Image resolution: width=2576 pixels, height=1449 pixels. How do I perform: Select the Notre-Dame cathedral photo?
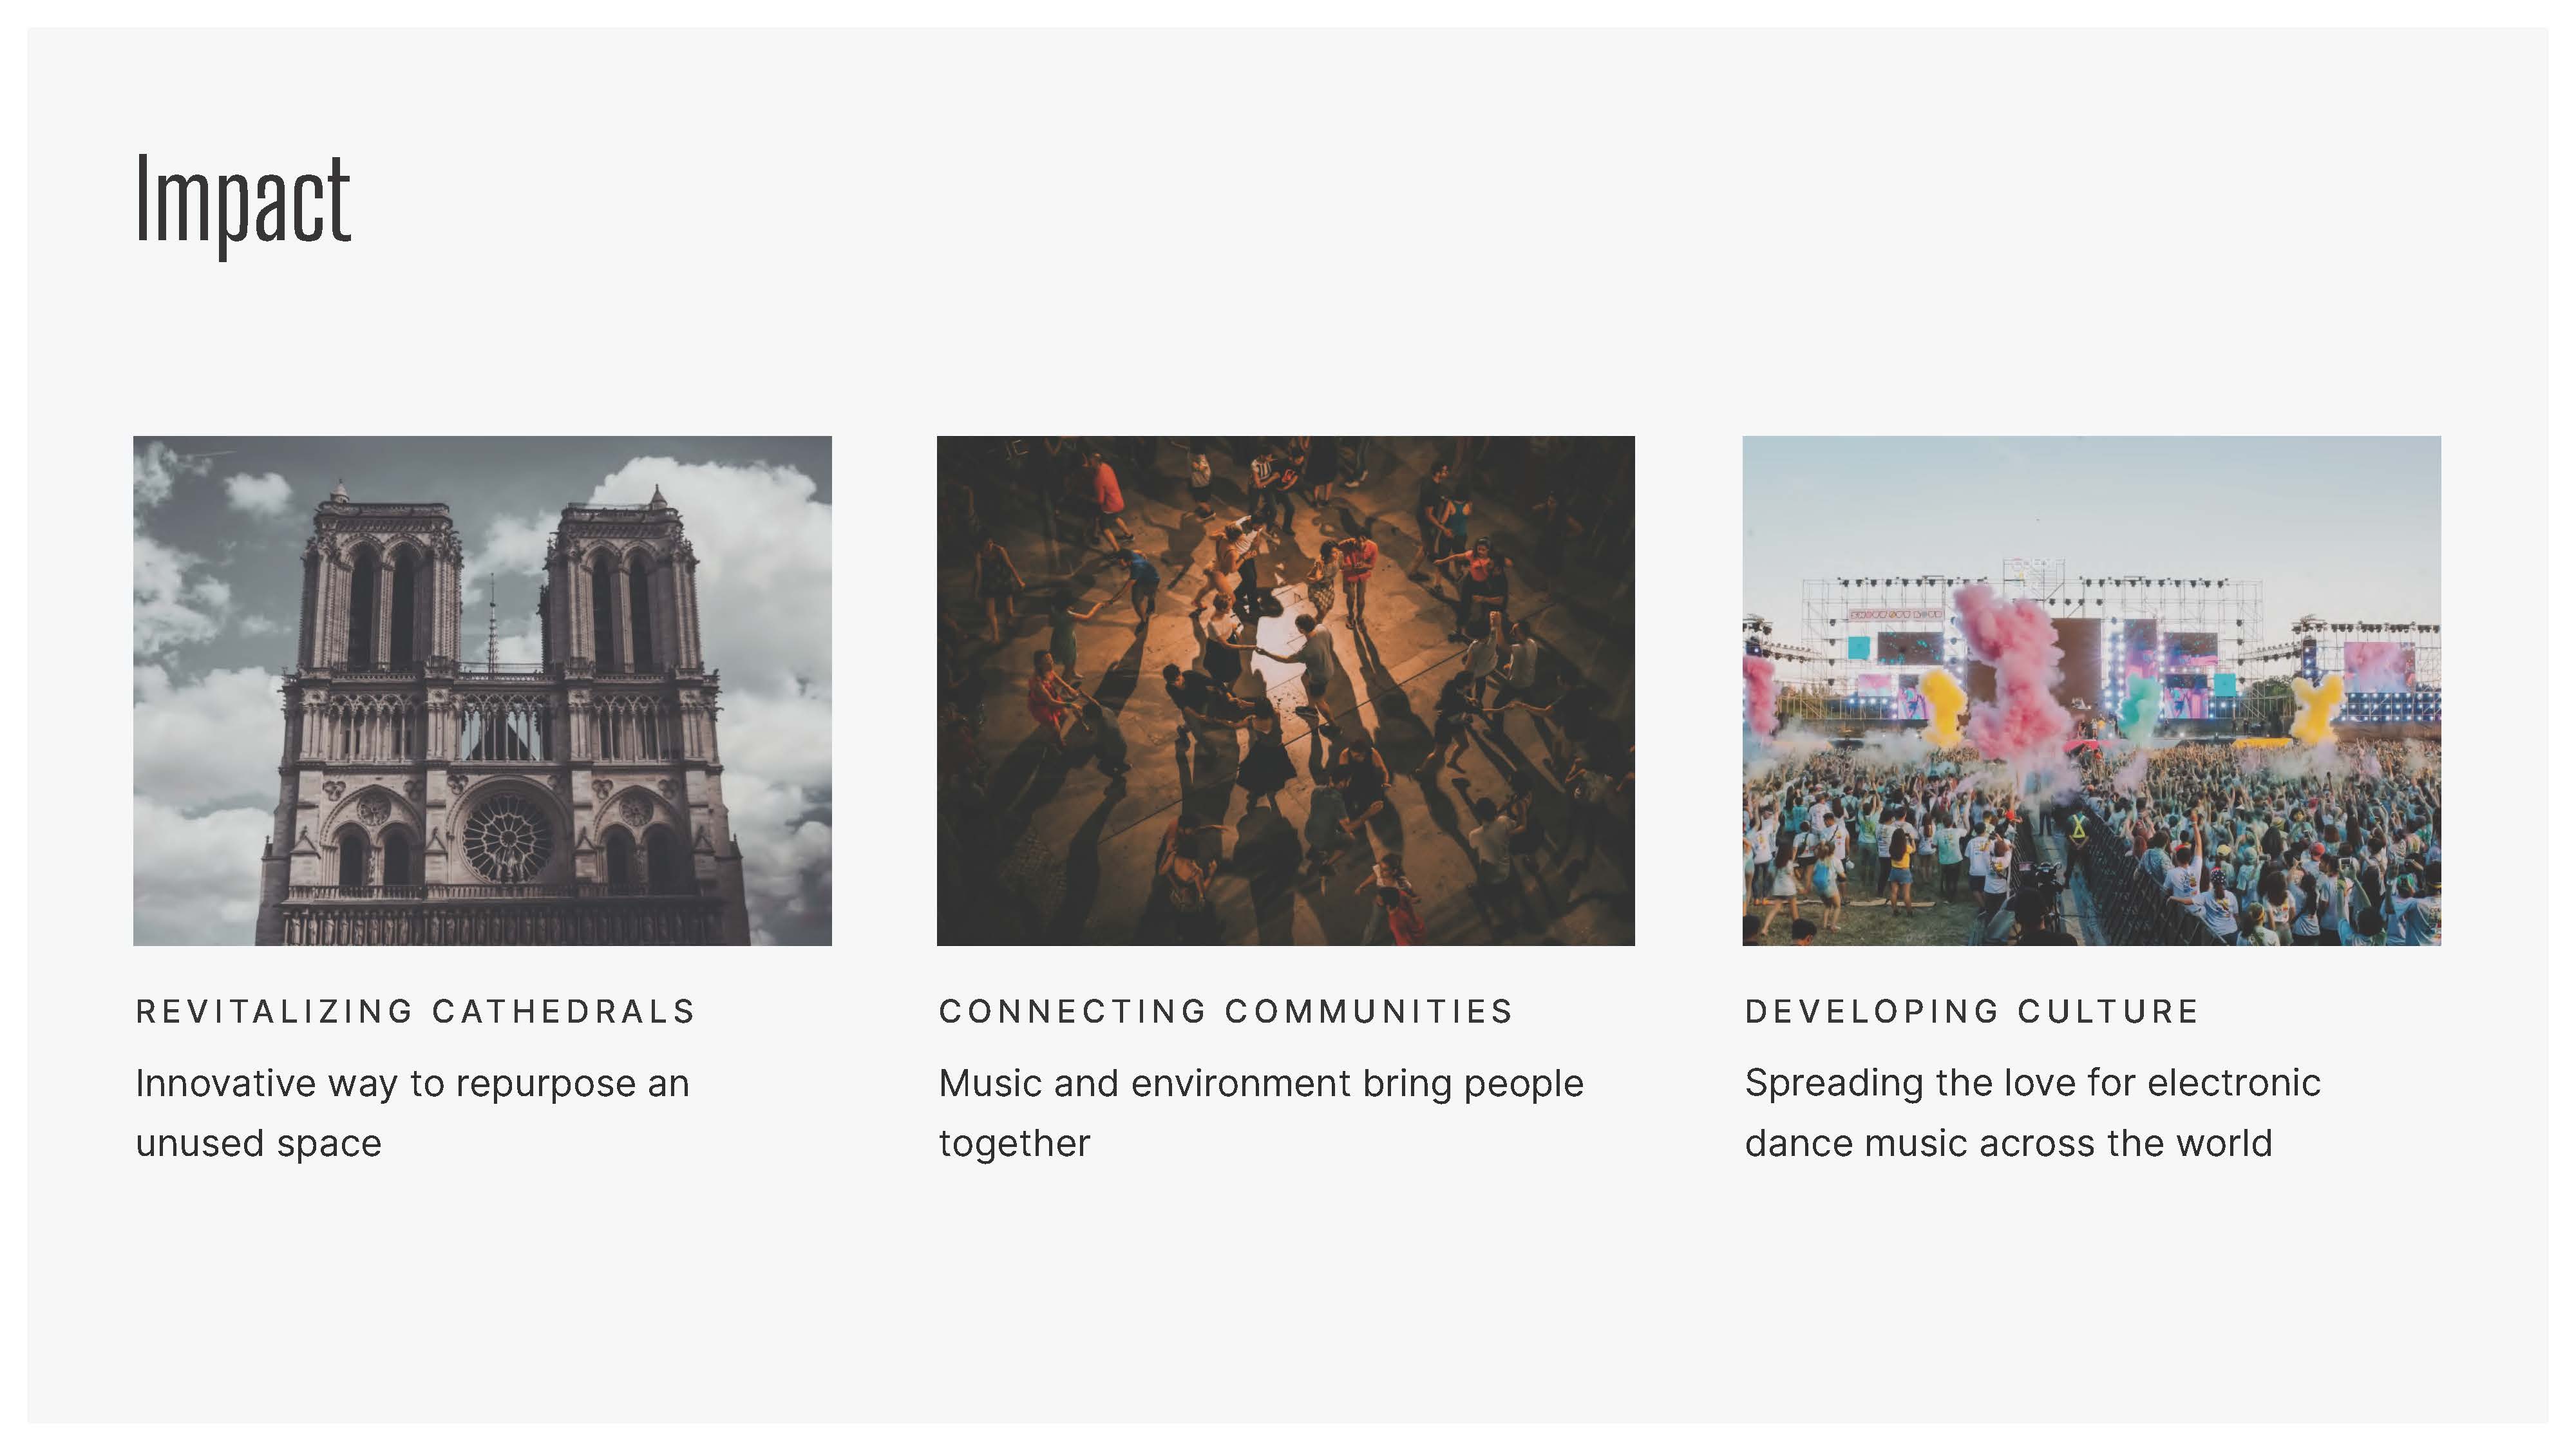click(482, 690)
